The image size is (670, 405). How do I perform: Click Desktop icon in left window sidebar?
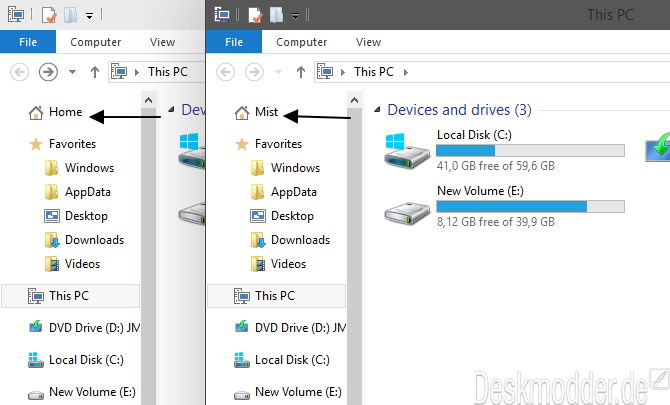(x=52, y=216)
